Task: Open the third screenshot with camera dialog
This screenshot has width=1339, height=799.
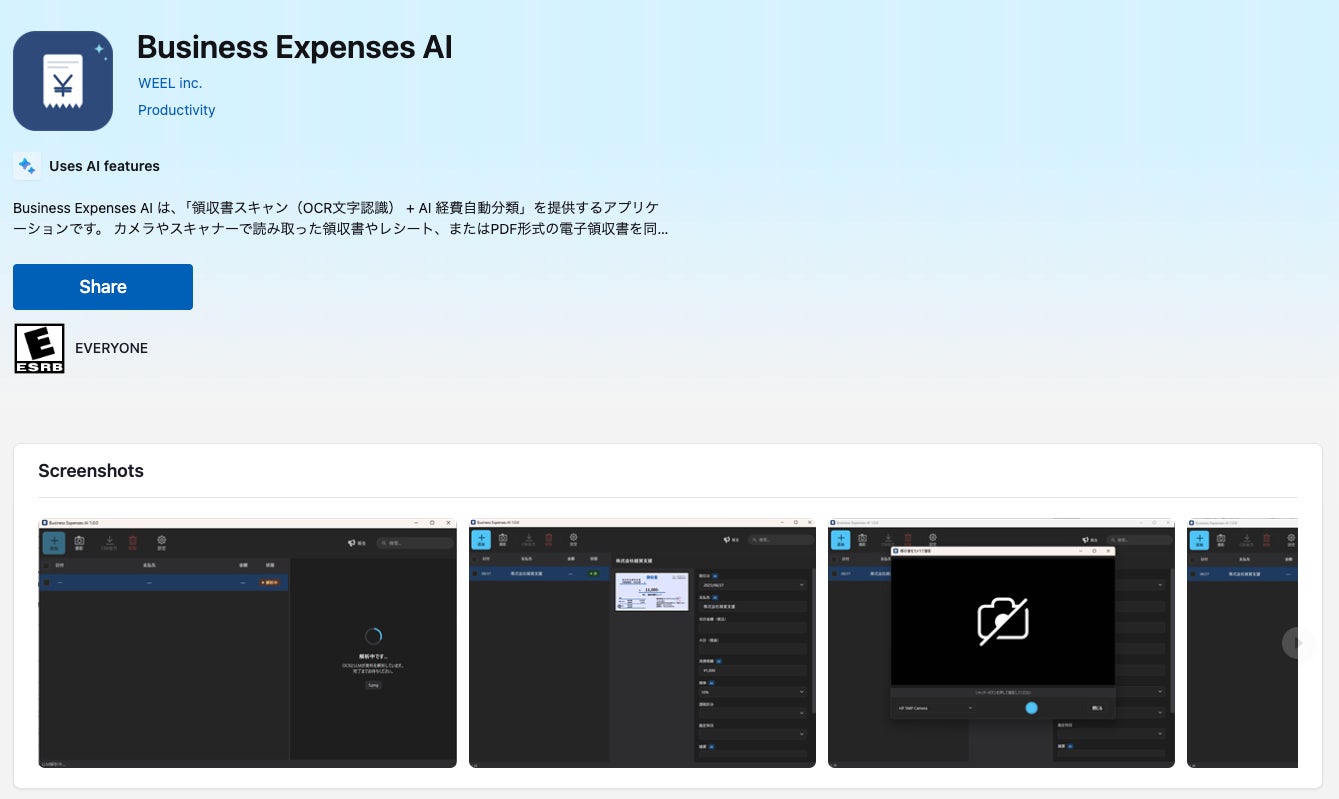Action: 1001,642
